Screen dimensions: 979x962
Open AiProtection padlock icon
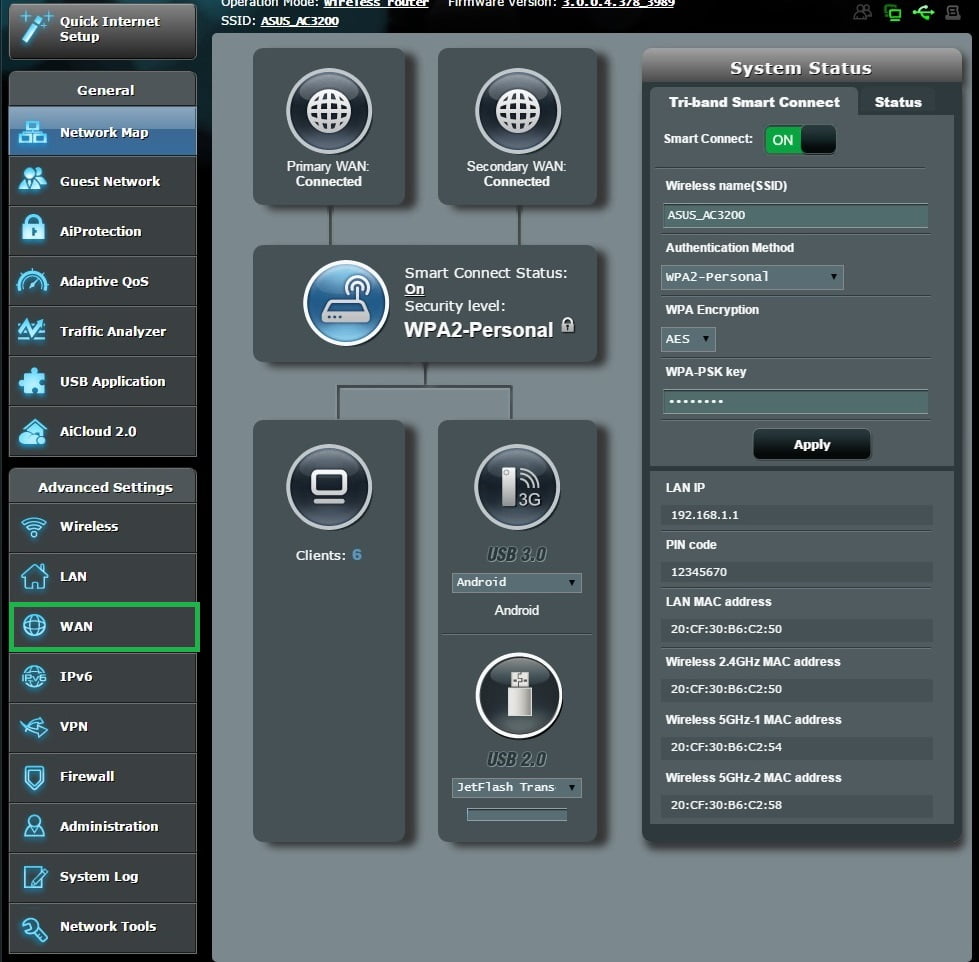pos(33,228)
